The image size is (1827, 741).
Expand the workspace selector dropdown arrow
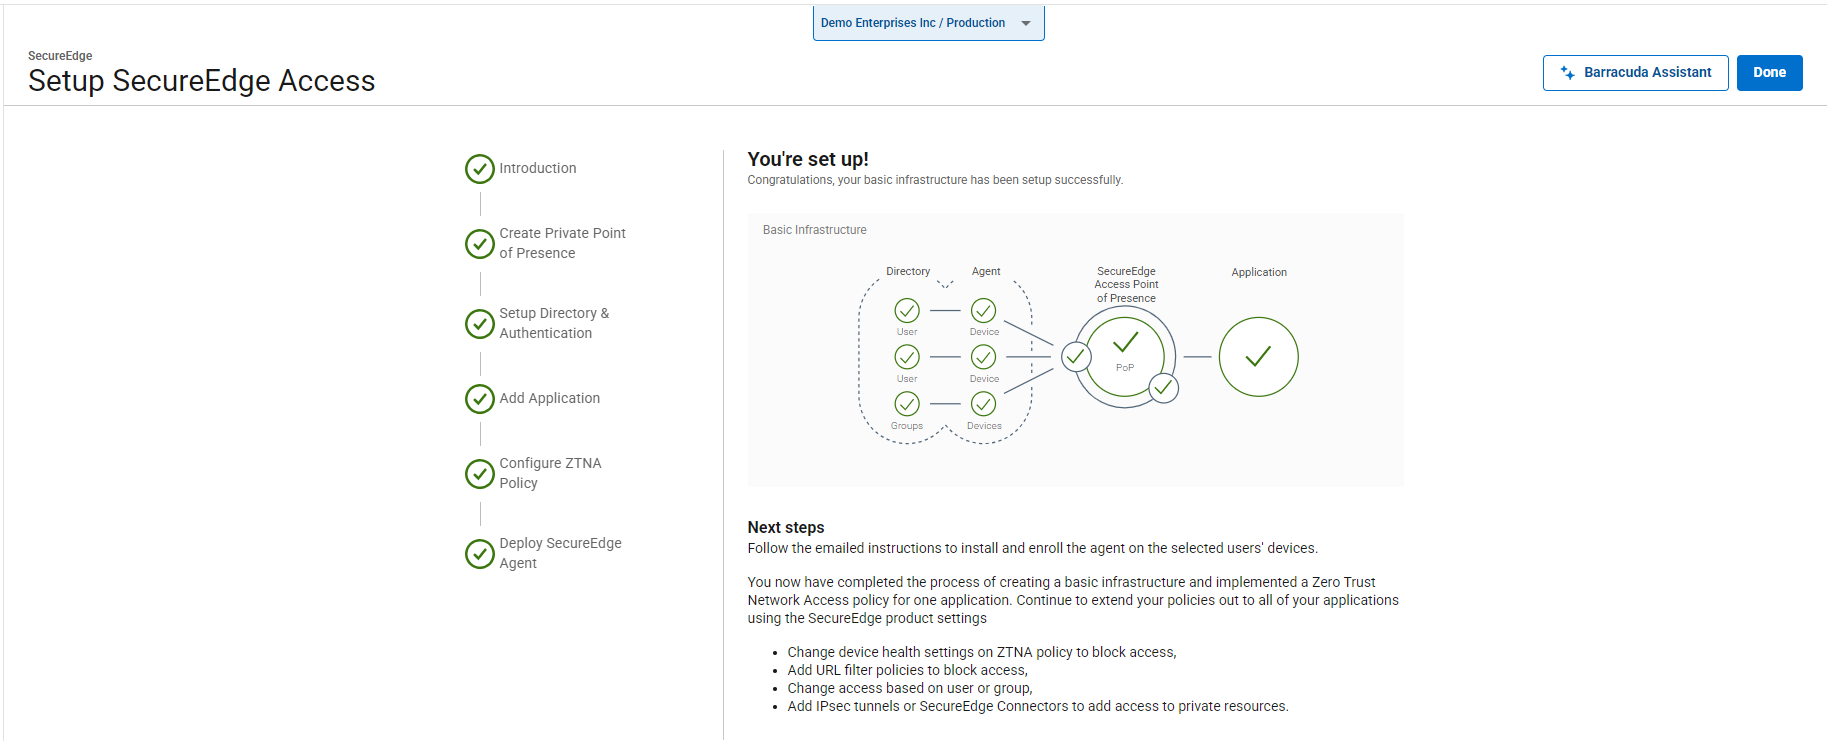(1026, 23)
